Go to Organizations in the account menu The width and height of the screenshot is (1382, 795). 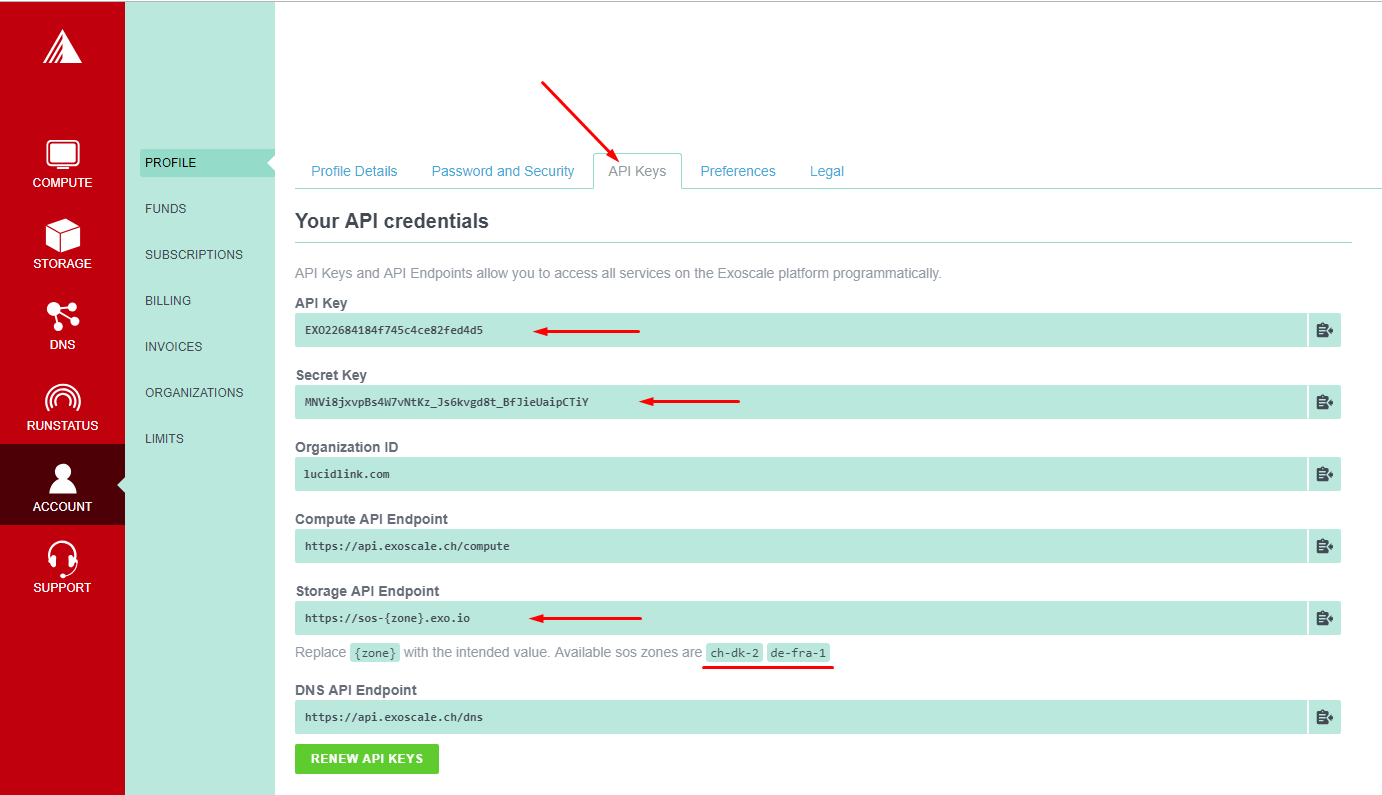click(x=194, y=393)
